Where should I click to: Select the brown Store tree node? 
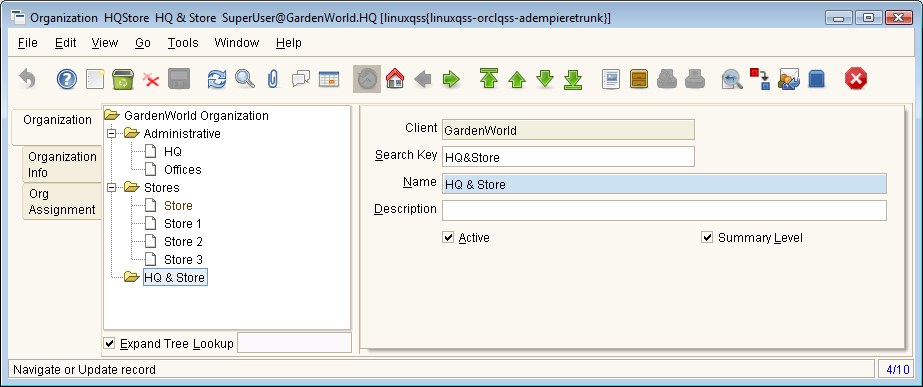coord(178,206)
